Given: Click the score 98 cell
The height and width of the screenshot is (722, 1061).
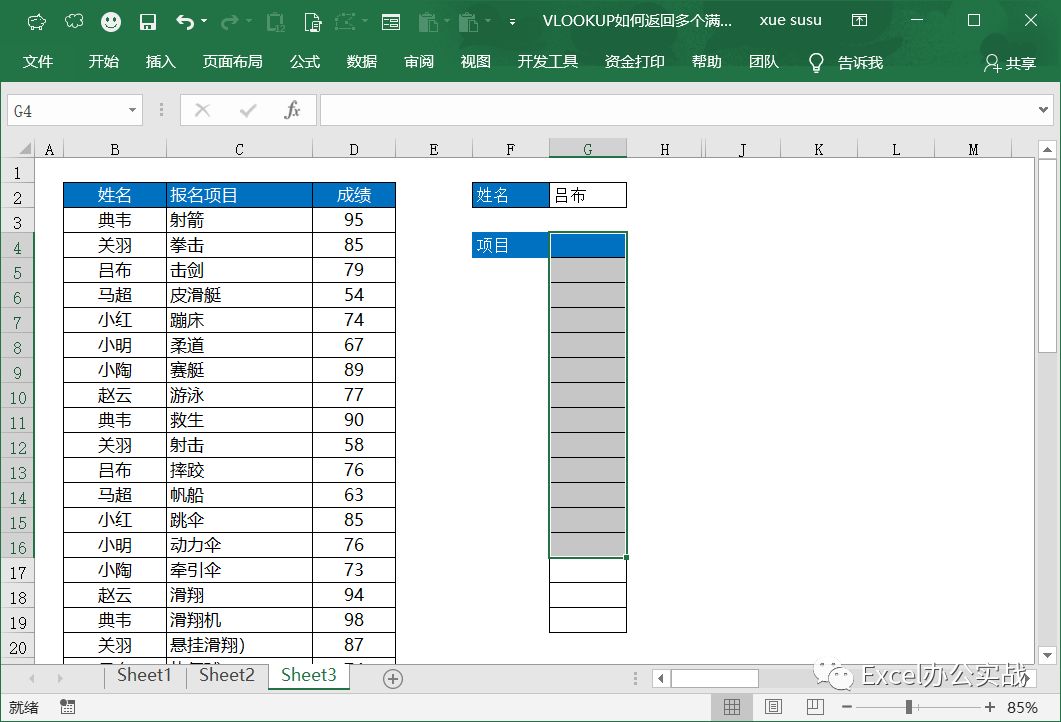Looking at the screenshot, I should pos(354,620).
